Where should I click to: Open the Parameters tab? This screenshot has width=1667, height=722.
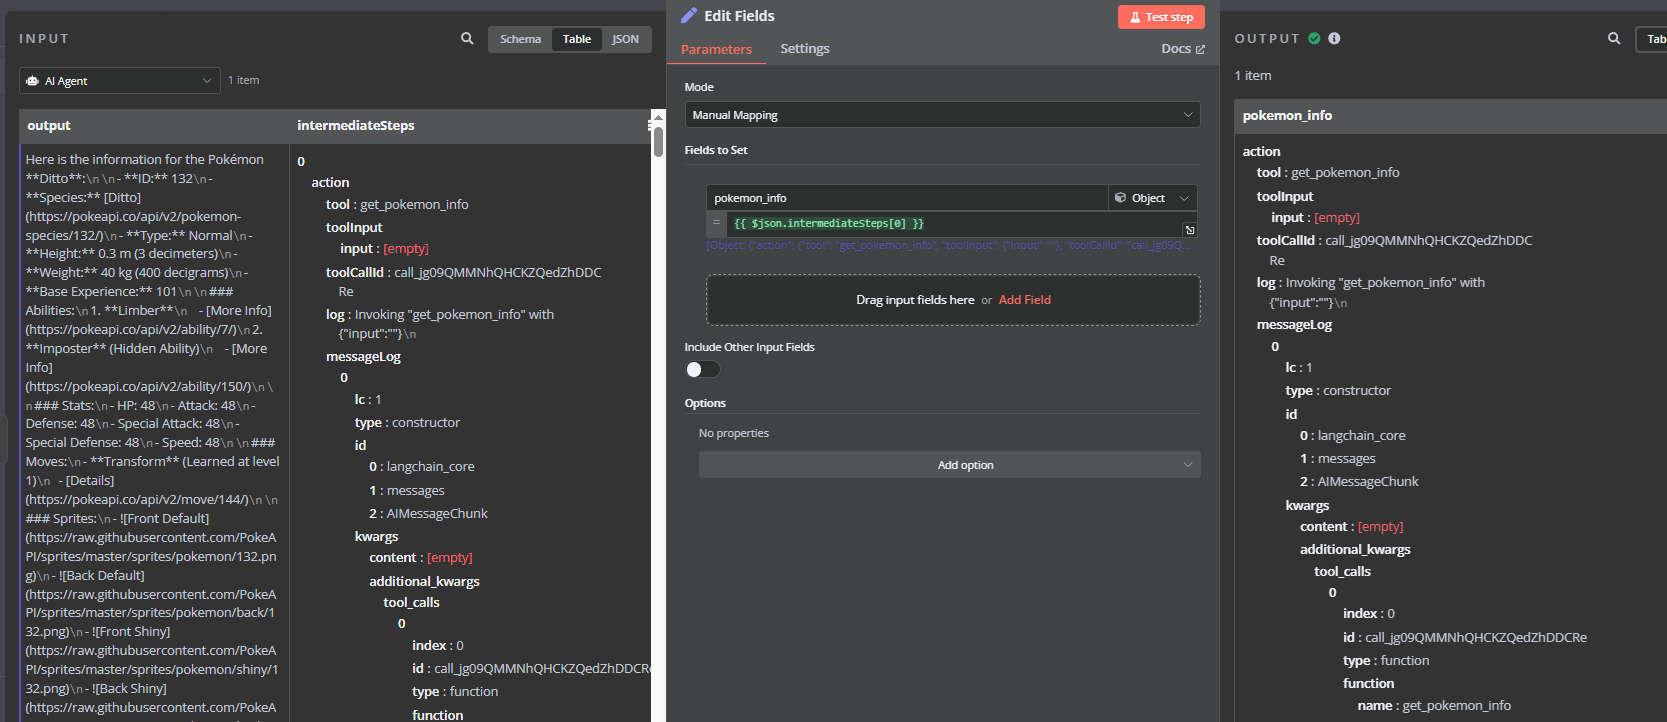[x=716, y=49]
